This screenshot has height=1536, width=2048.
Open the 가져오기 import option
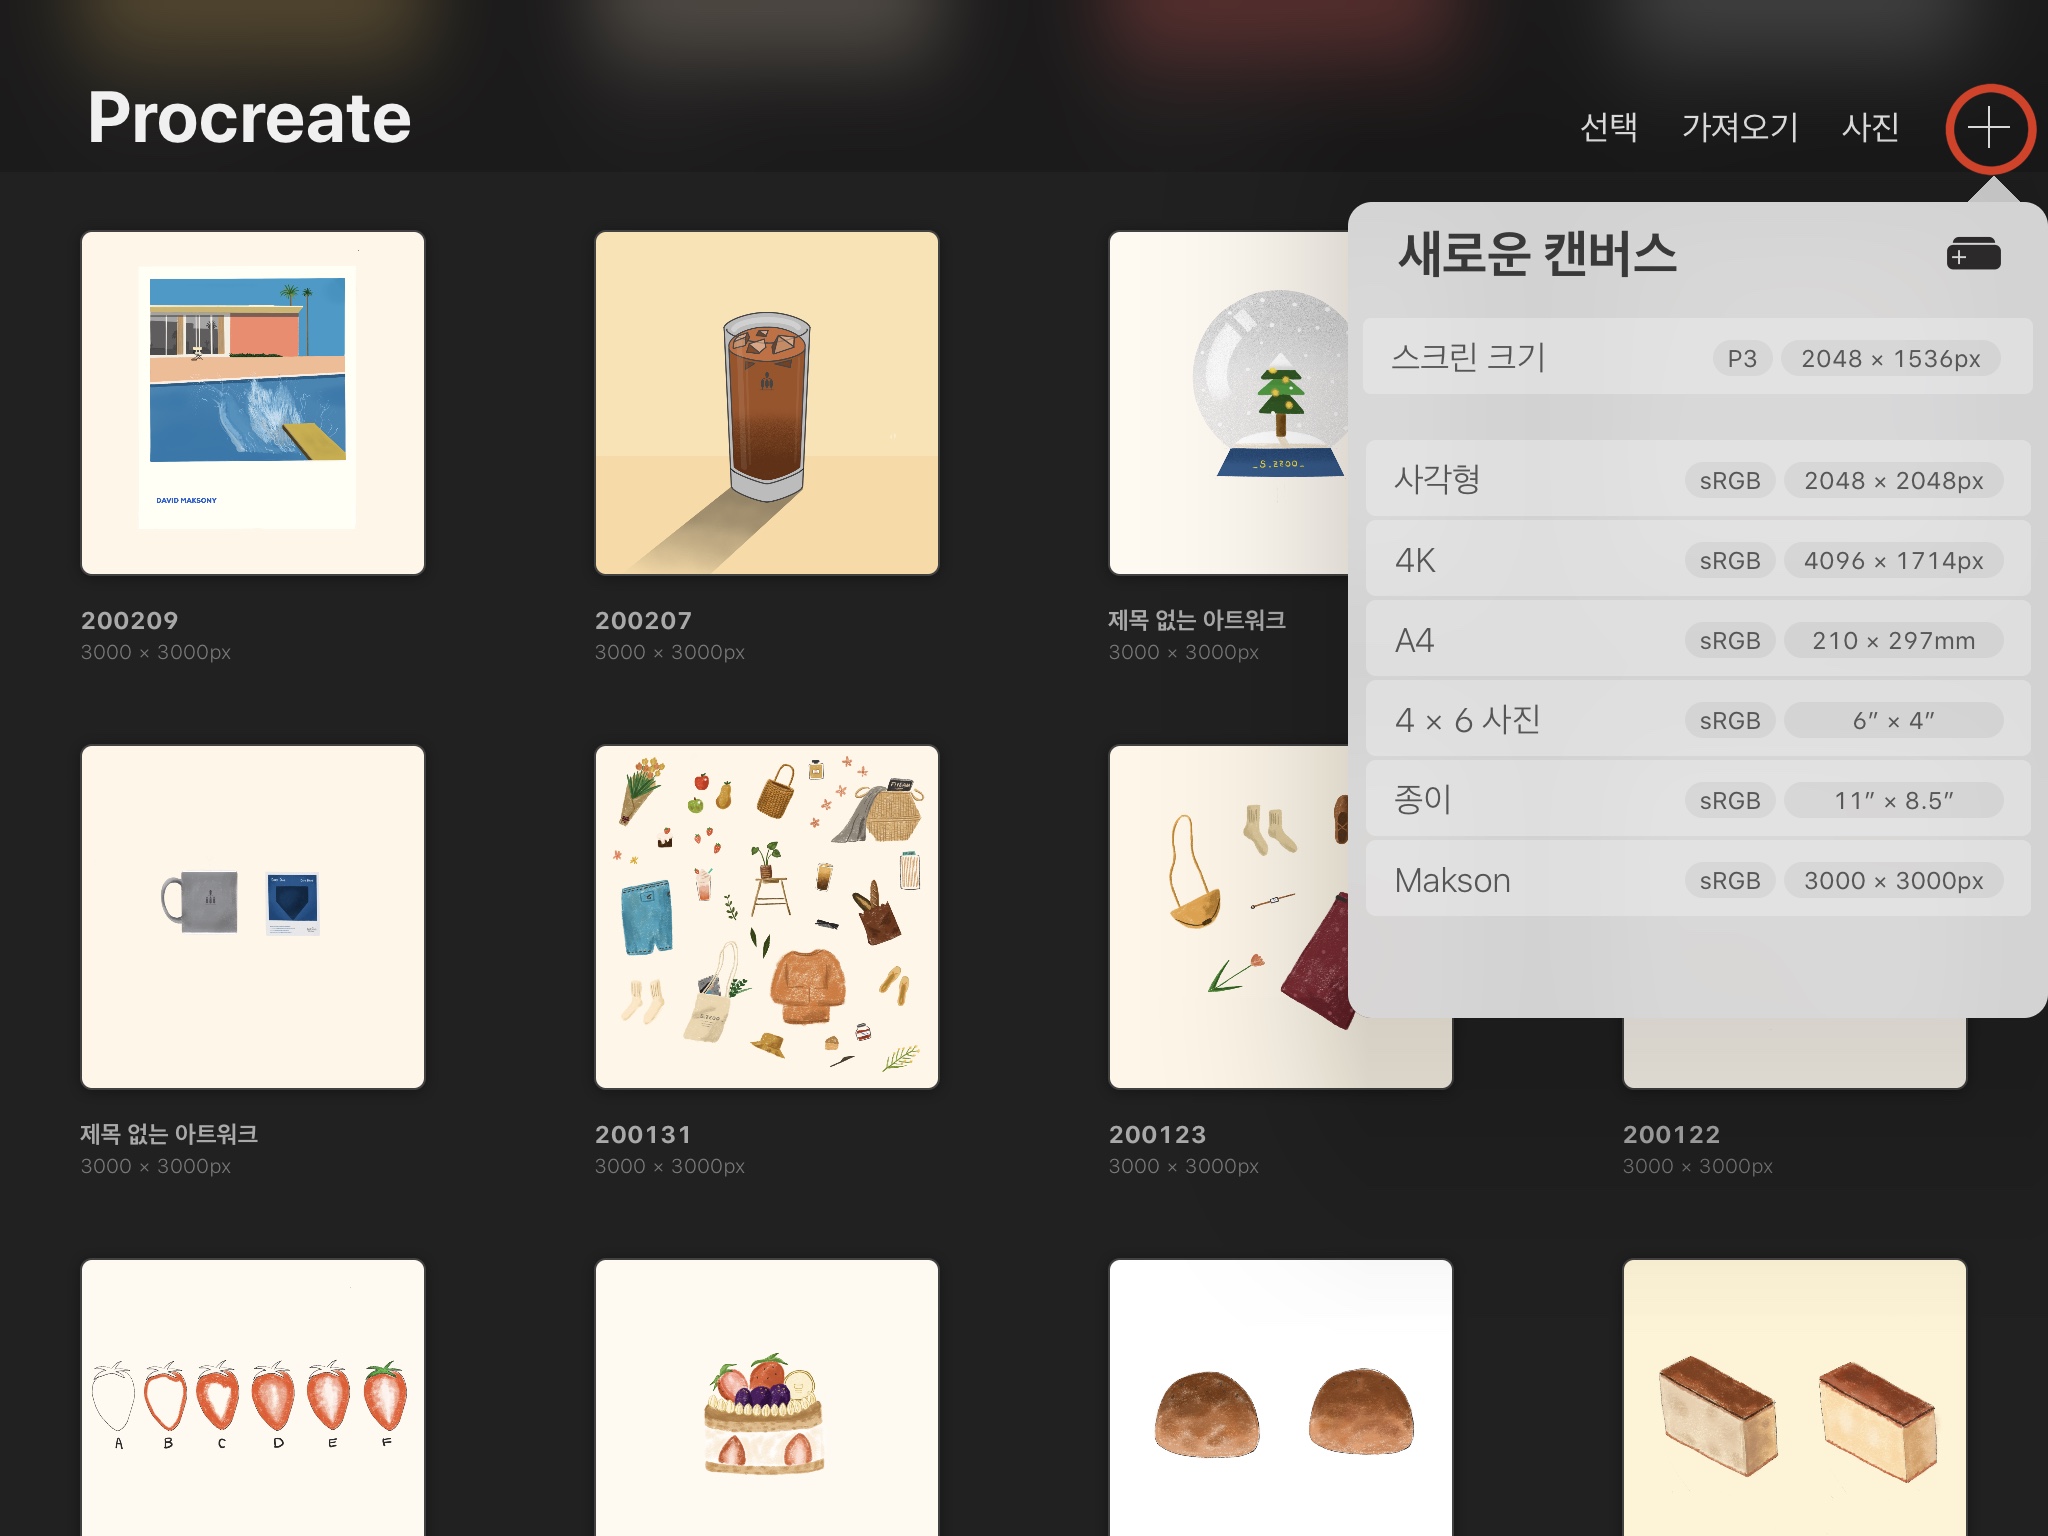tap(1739, 127)
